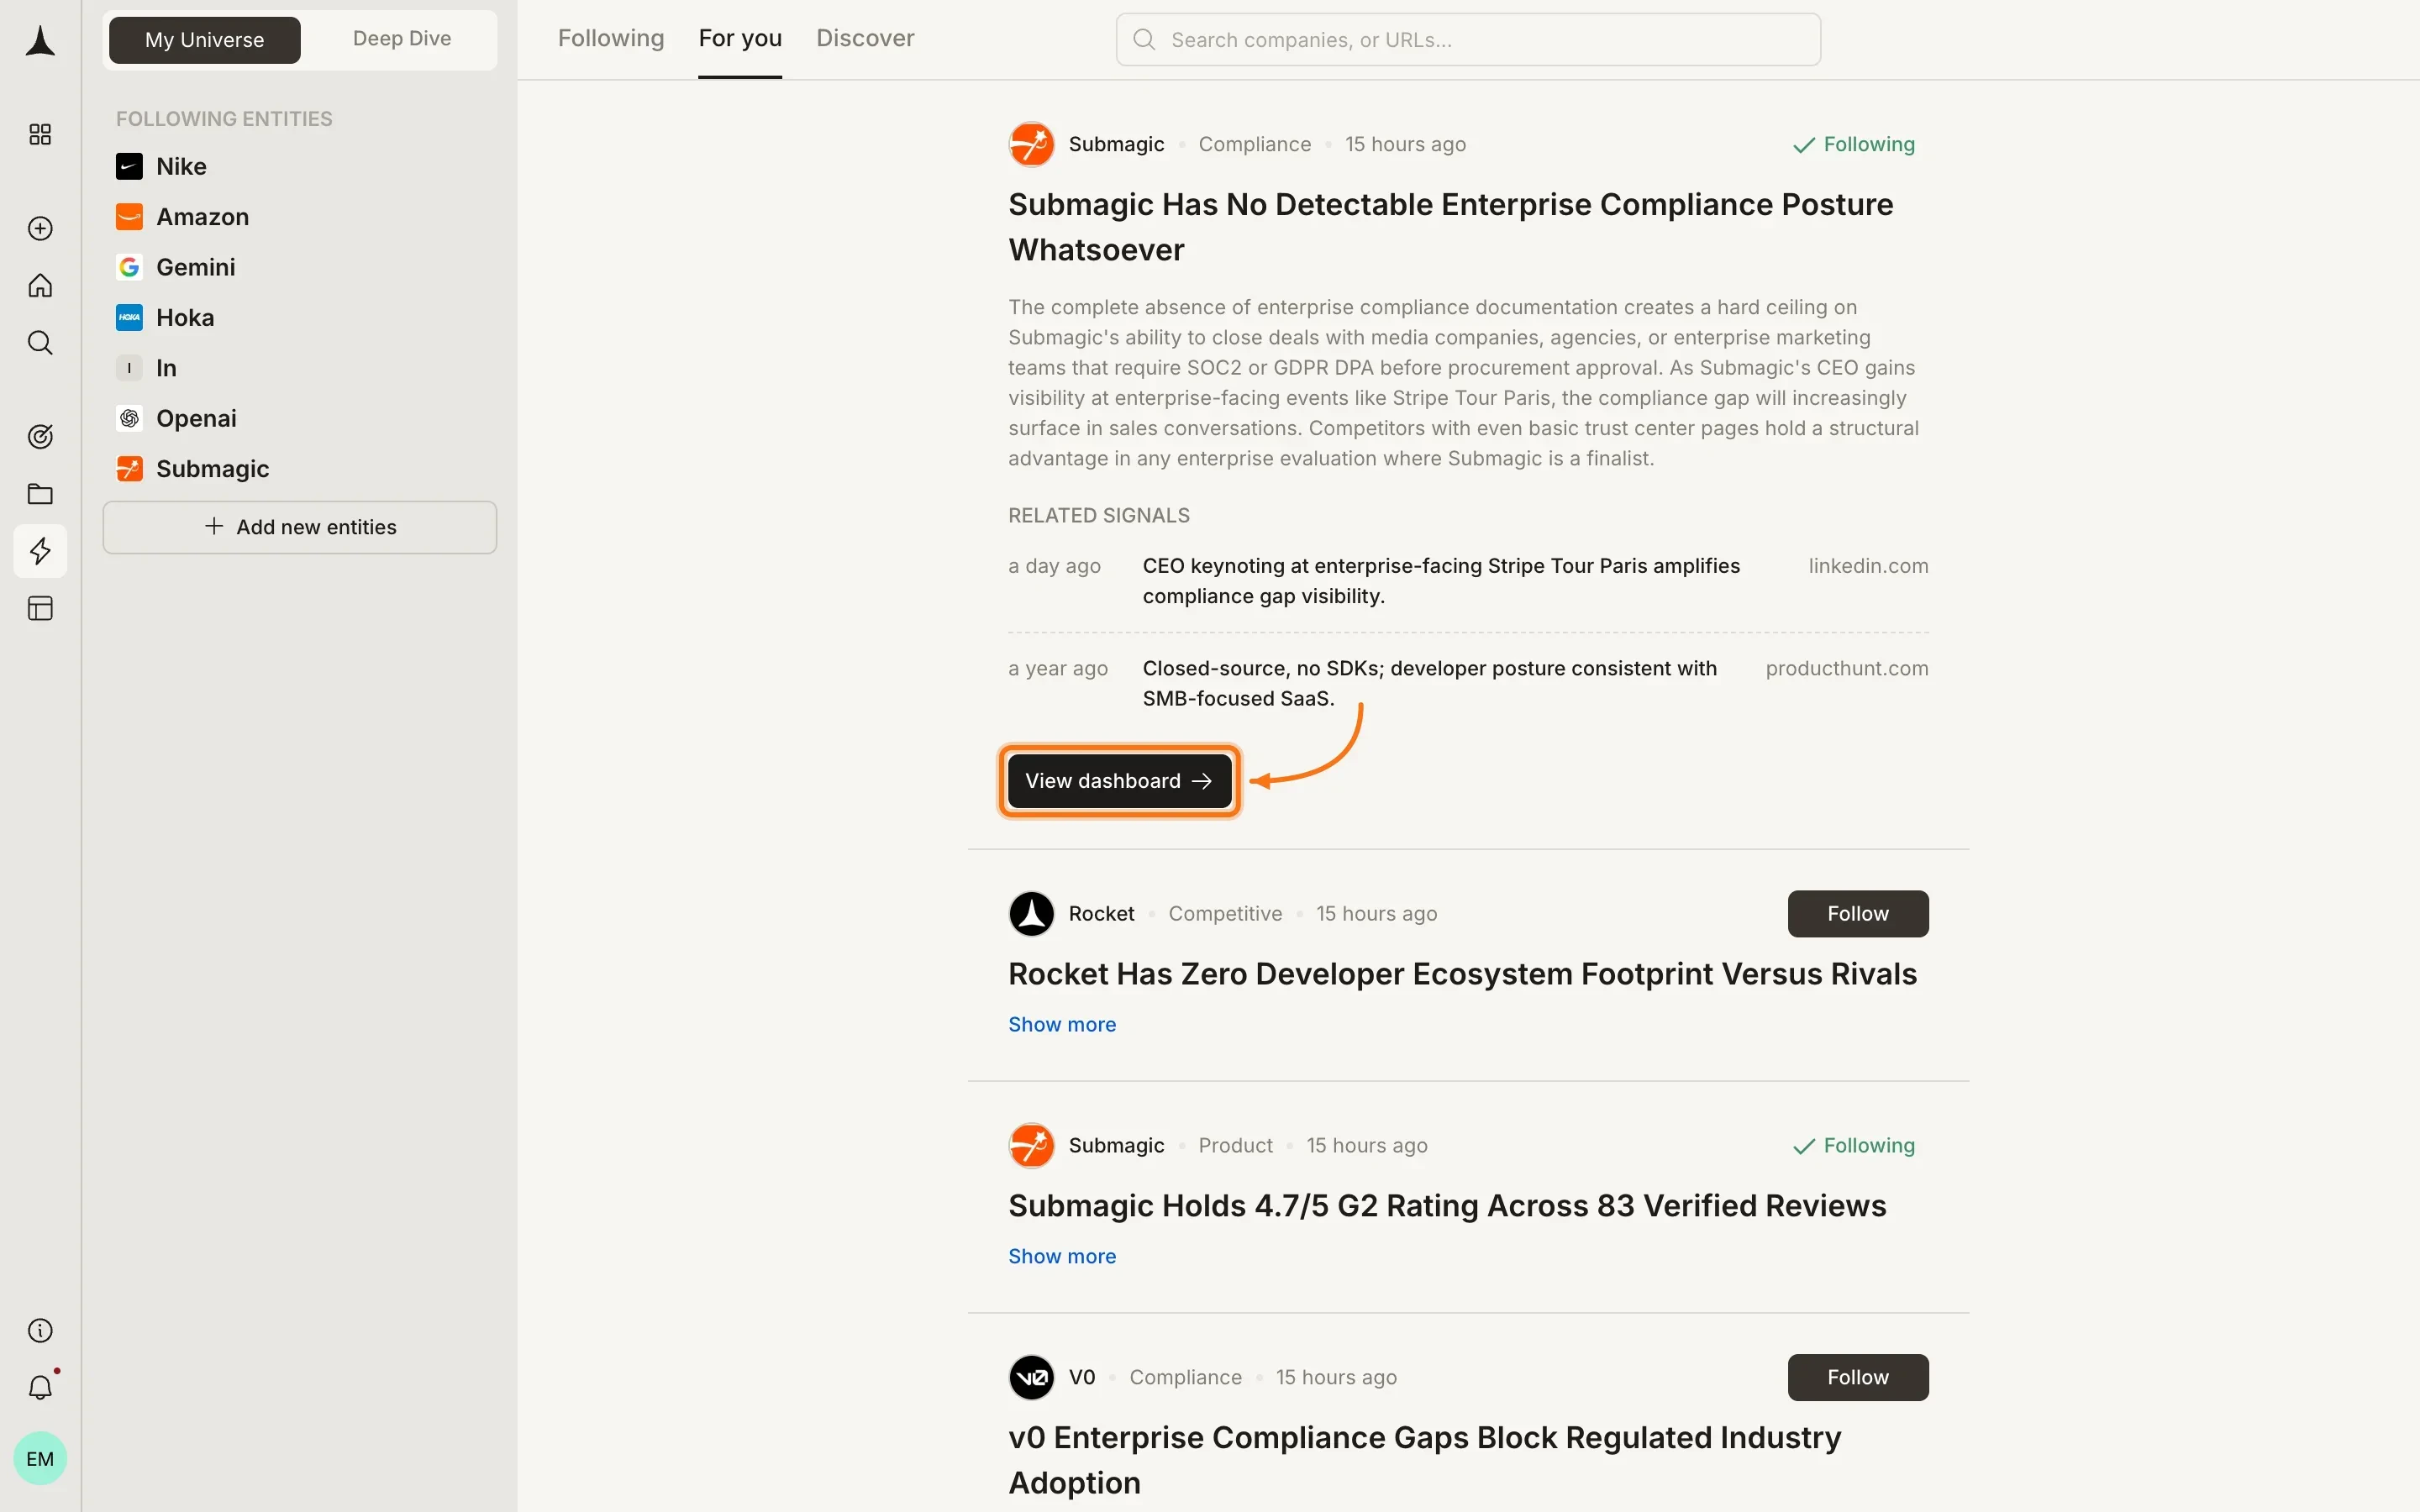Select Amazon in following entities

coord(202,217)
